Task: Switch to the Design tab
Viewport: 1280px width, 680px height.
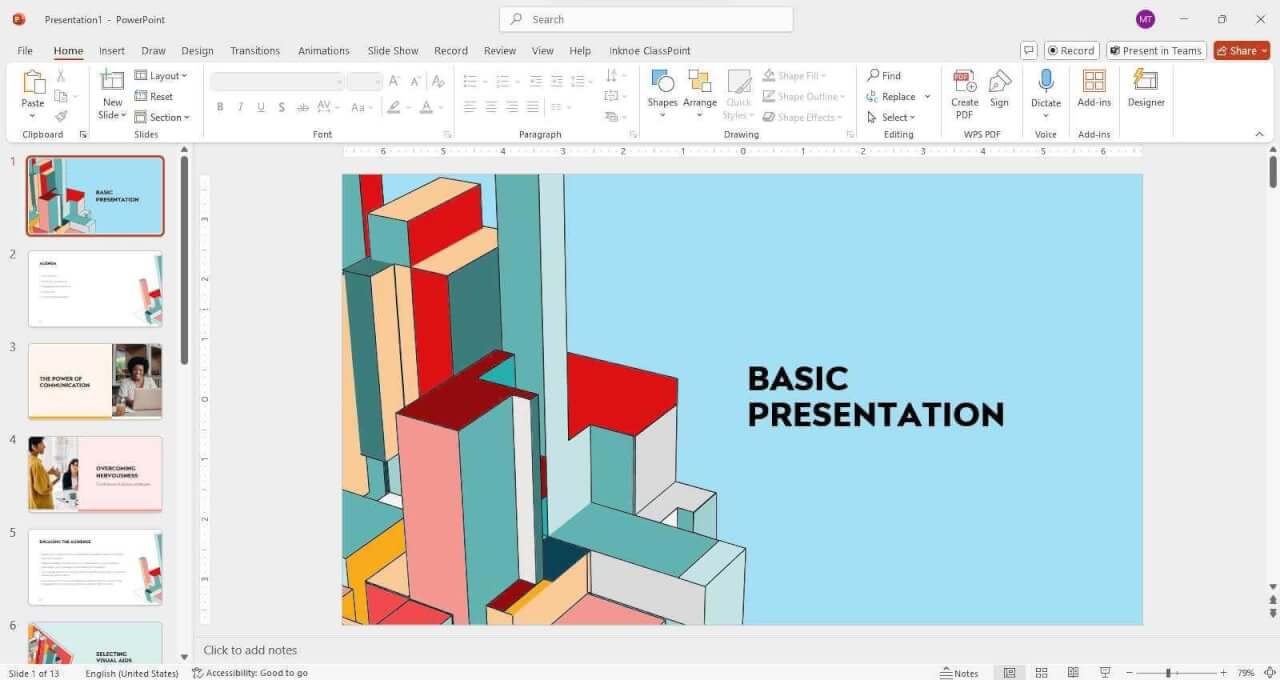Action: (197, 50)
